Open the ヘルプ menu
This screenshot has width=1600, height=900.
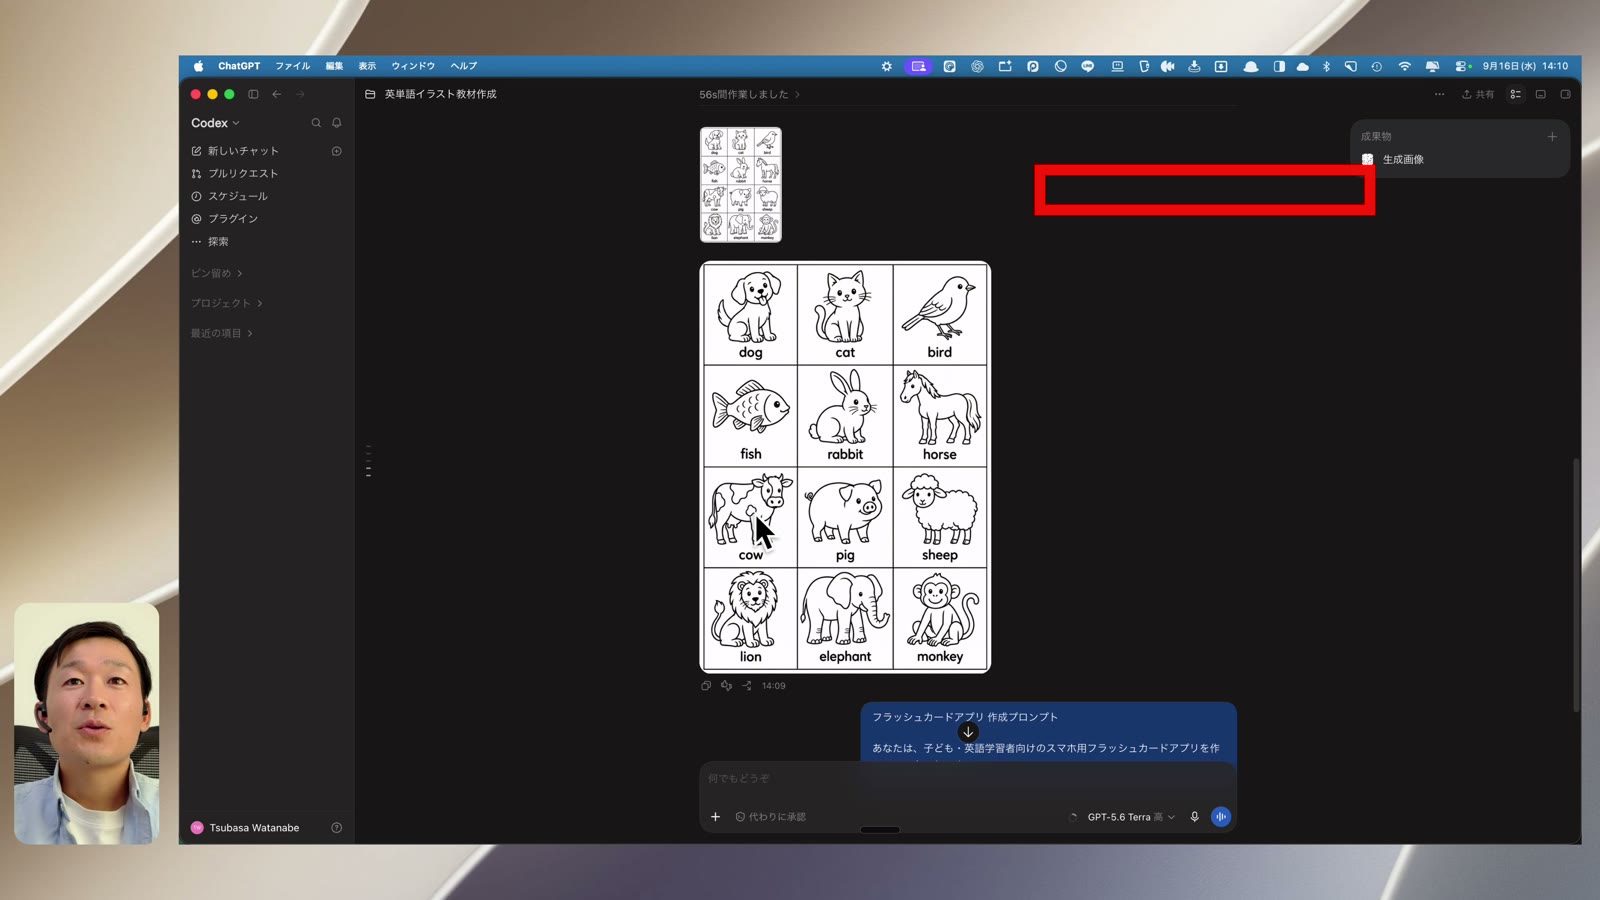point(463,66)
